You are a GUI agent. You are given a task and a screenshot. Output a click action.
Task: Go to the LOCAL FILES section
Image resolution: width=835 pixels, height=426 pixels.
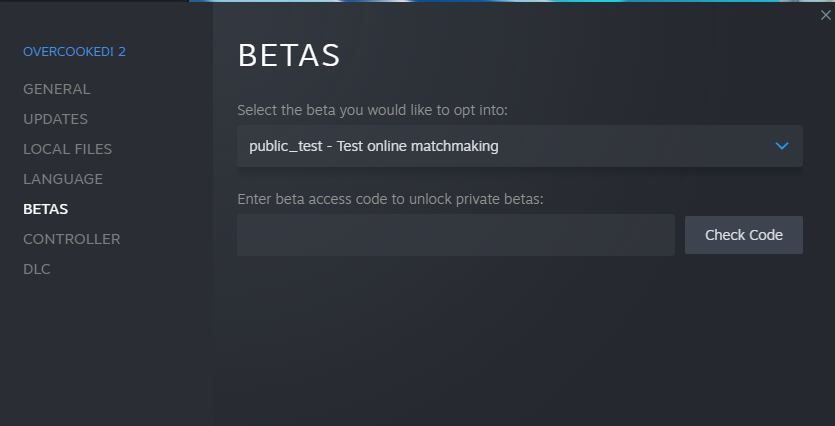(68, 149)
